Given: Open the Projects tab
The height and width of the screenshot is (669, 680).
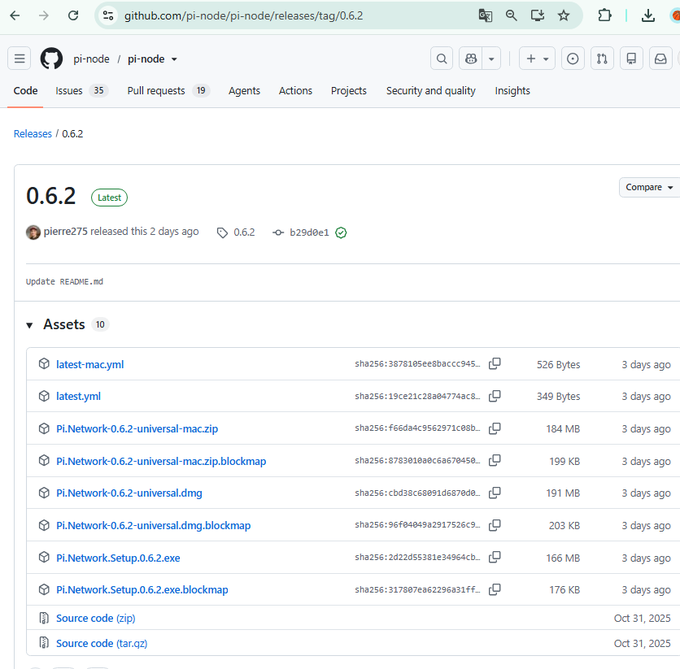Looking at the screenshot, I should (349, 91).
